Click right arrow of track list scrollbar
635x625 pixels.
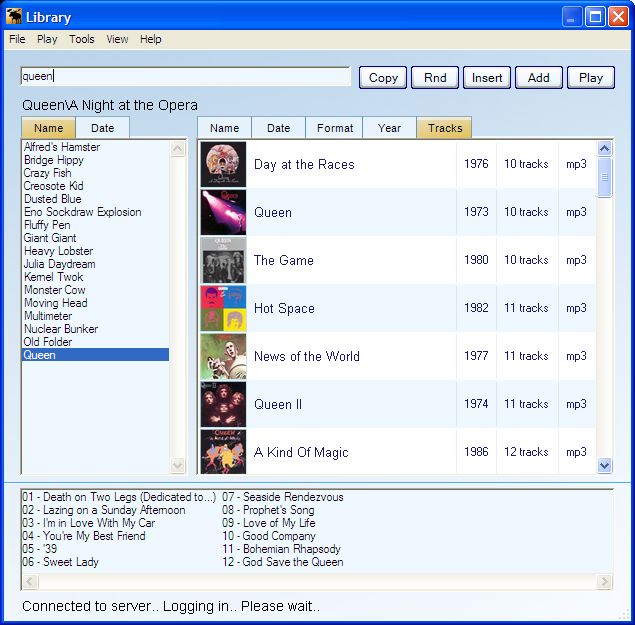[605, 582]
